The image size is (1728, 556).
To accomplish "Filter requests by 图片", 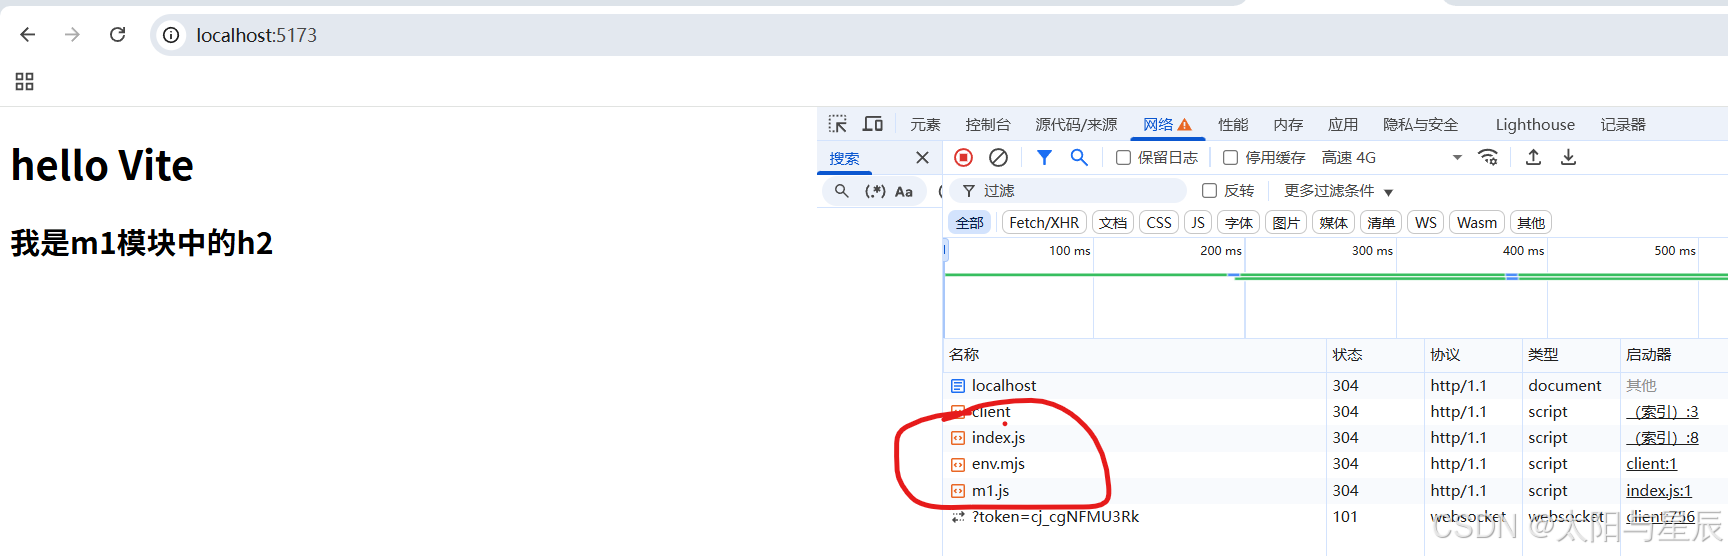I will click(1286, 223).
